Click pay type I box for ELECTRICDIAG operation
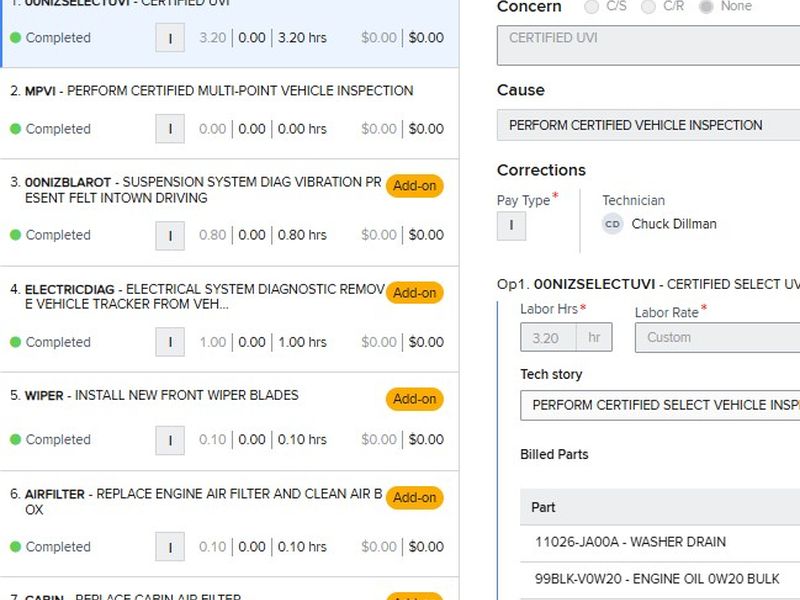This screenshot has width=800, height=600. click(x=170, y=342)
